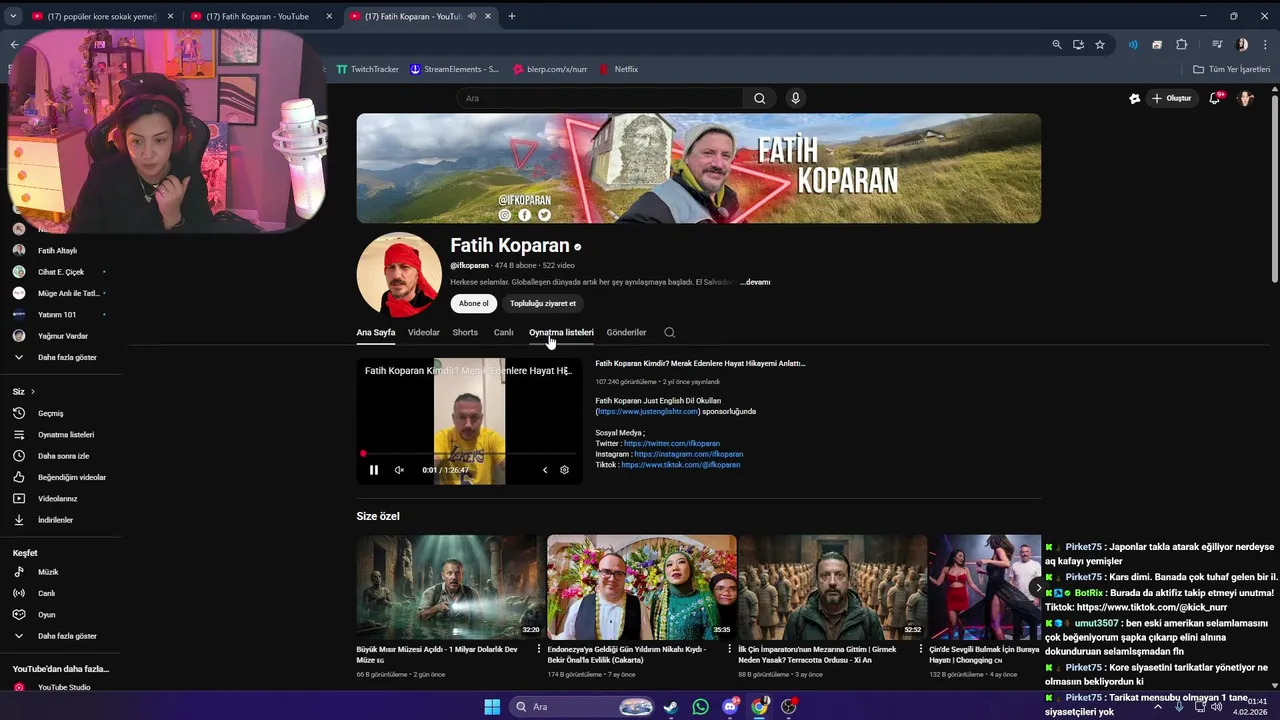This screenshot has width=1280, height=720.
Task: Click the Twitter icon on channel banner
Action: pos(544,215)
